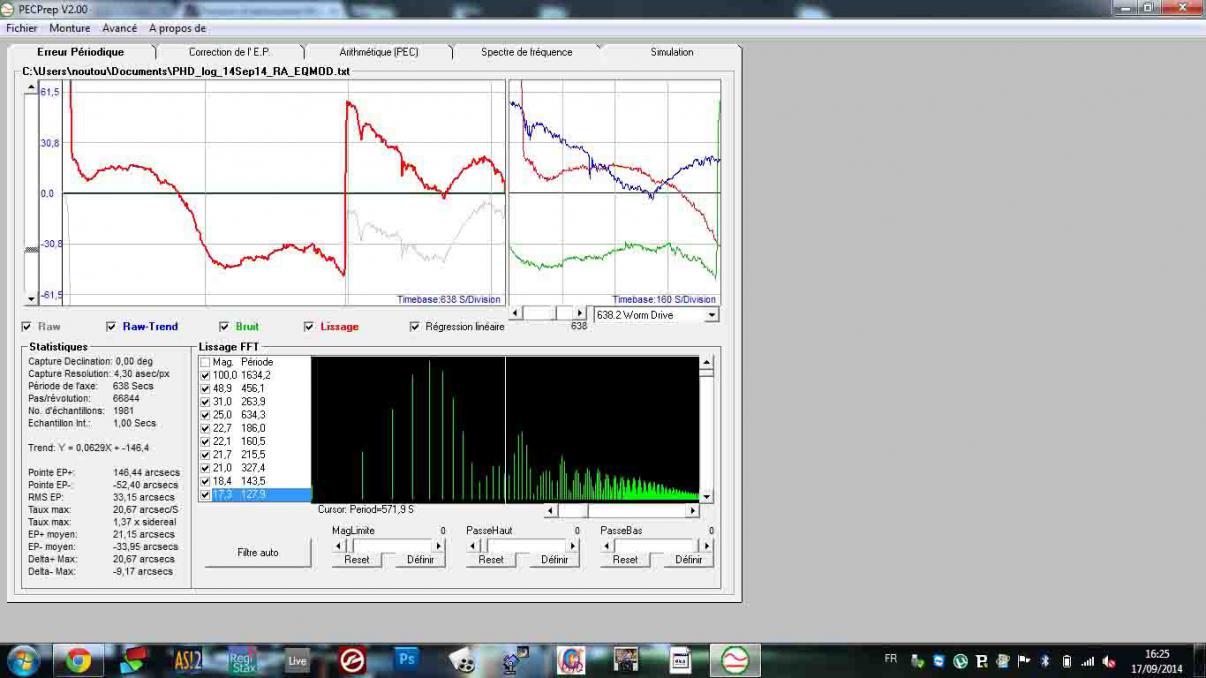Screen dimensions: 1206x678
Task: Open the Fichier menu
Action: [x=21, y=28]
